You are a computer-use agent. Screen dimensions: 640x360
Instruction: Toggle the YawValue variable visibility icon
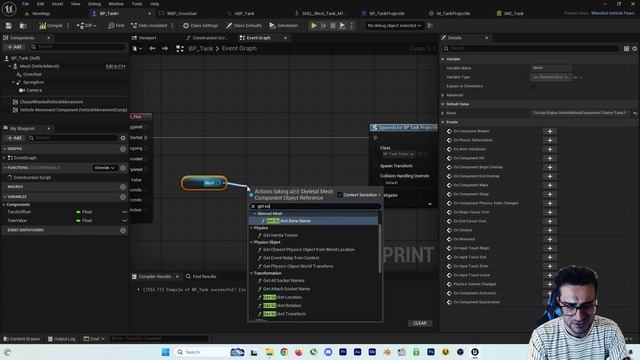(x=124, y=220)
